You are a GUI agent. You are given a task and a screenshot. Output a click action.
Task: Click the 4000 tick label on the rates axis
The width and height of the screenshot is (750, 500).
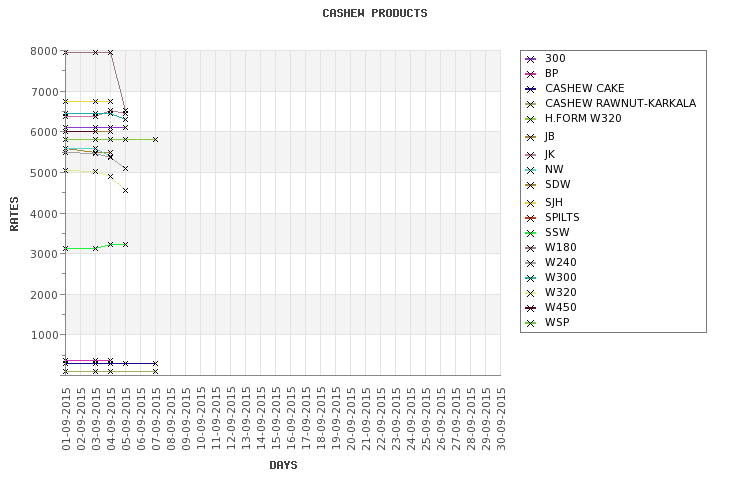coord(44,213)
